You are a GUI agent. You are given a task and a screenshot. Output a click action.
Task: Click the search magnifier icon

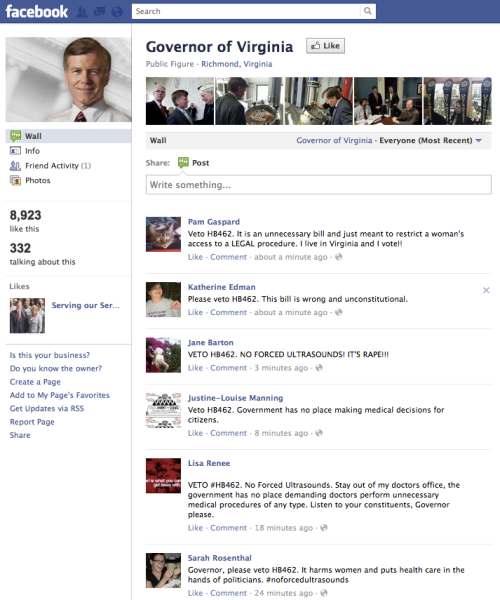click(368, 11)
